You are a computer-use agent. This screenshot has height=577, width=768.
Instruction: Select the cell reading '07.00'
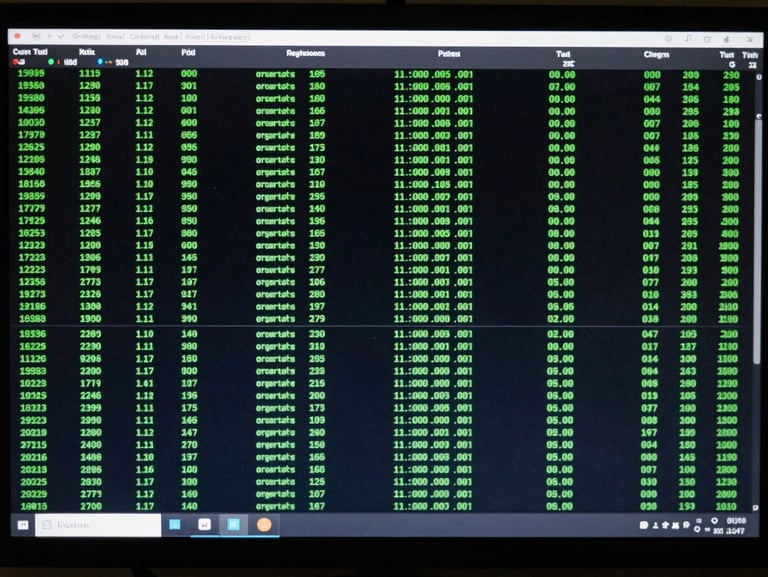pyautogui.click(x=562, y=87)
